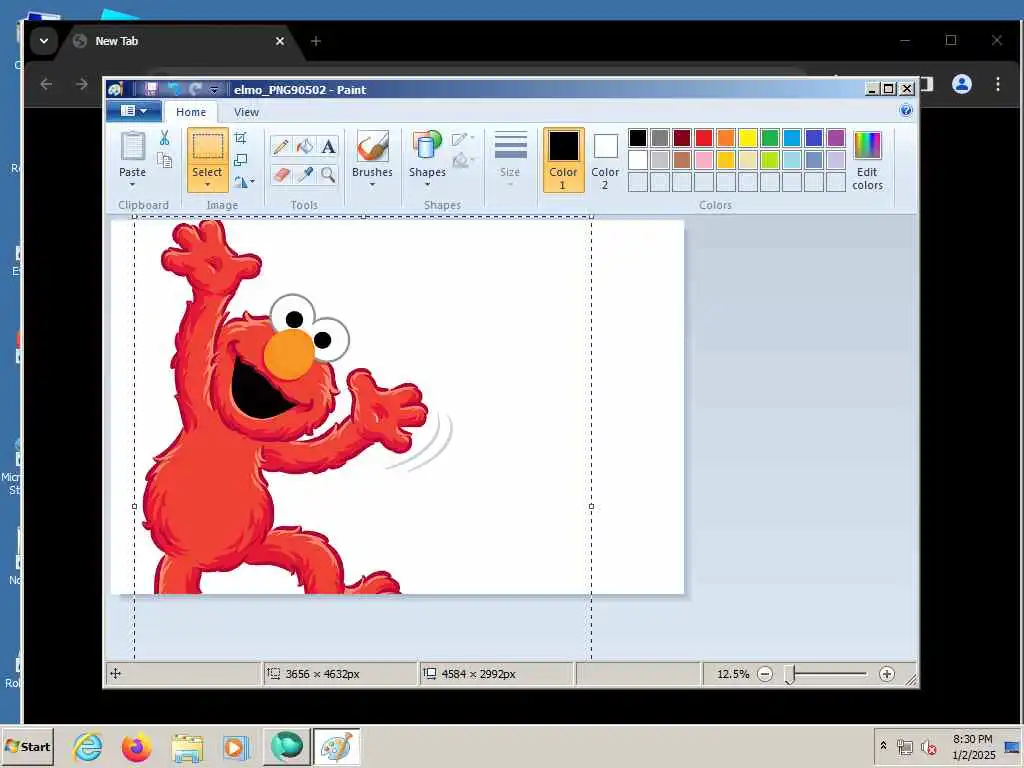
Task: Switch to the Home ribbon tab
Action: (x=191, y=112)
